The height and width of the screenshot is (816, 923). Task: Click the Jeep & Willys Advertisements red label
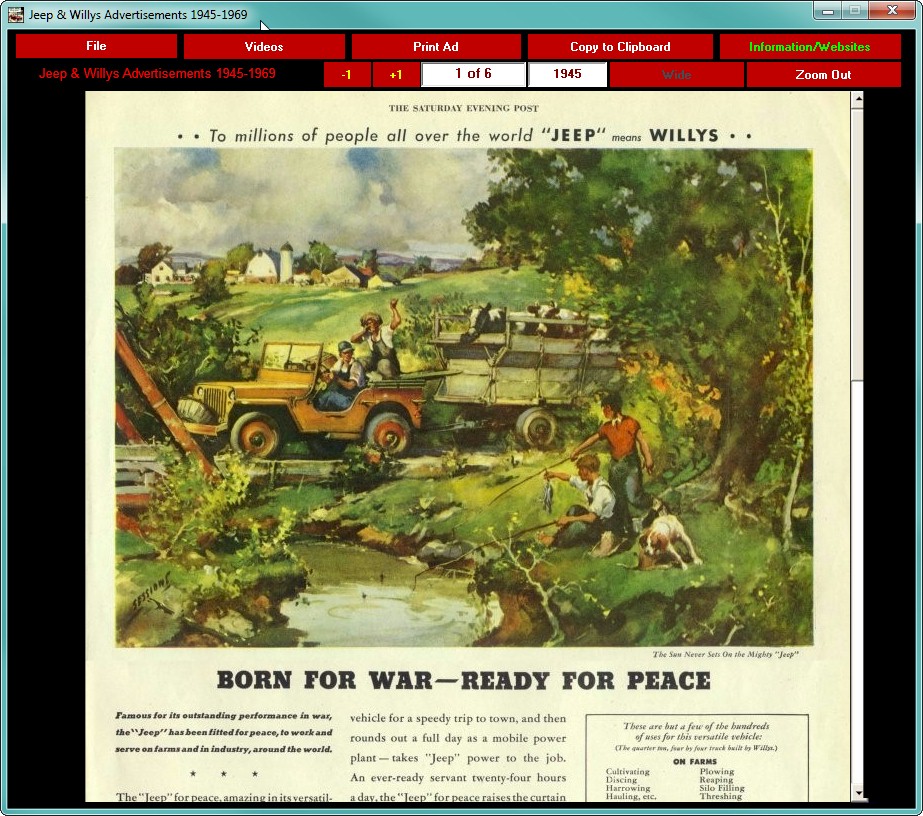157,74
